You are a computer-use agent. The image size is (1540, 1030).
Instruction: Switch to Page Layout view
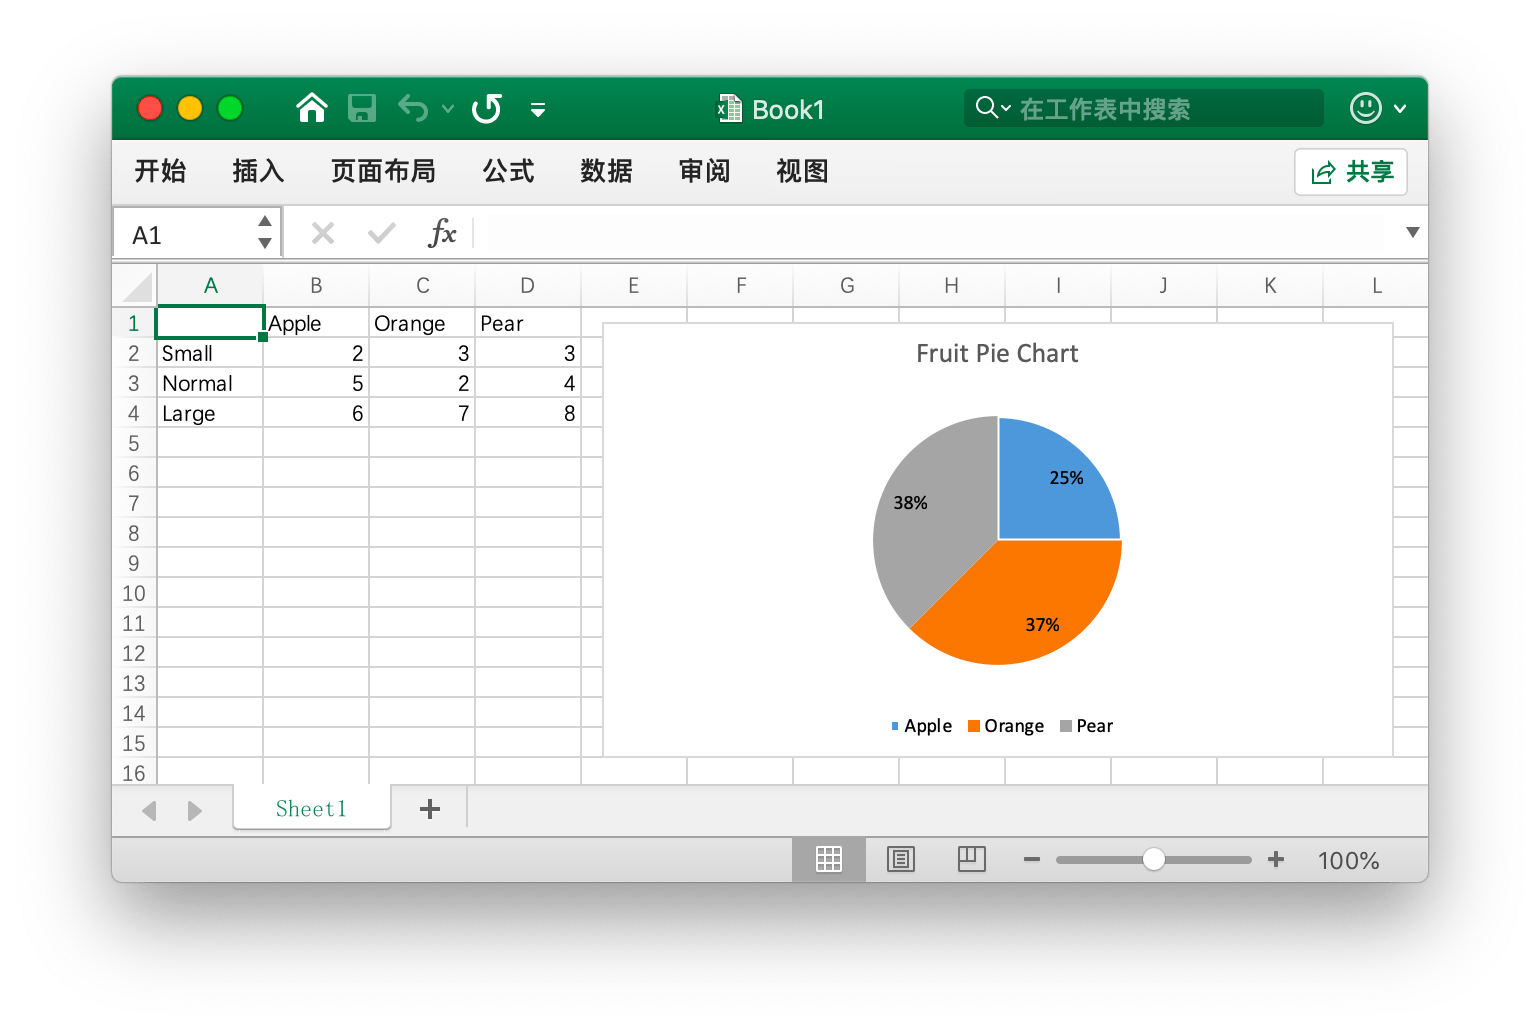[901, 860]
